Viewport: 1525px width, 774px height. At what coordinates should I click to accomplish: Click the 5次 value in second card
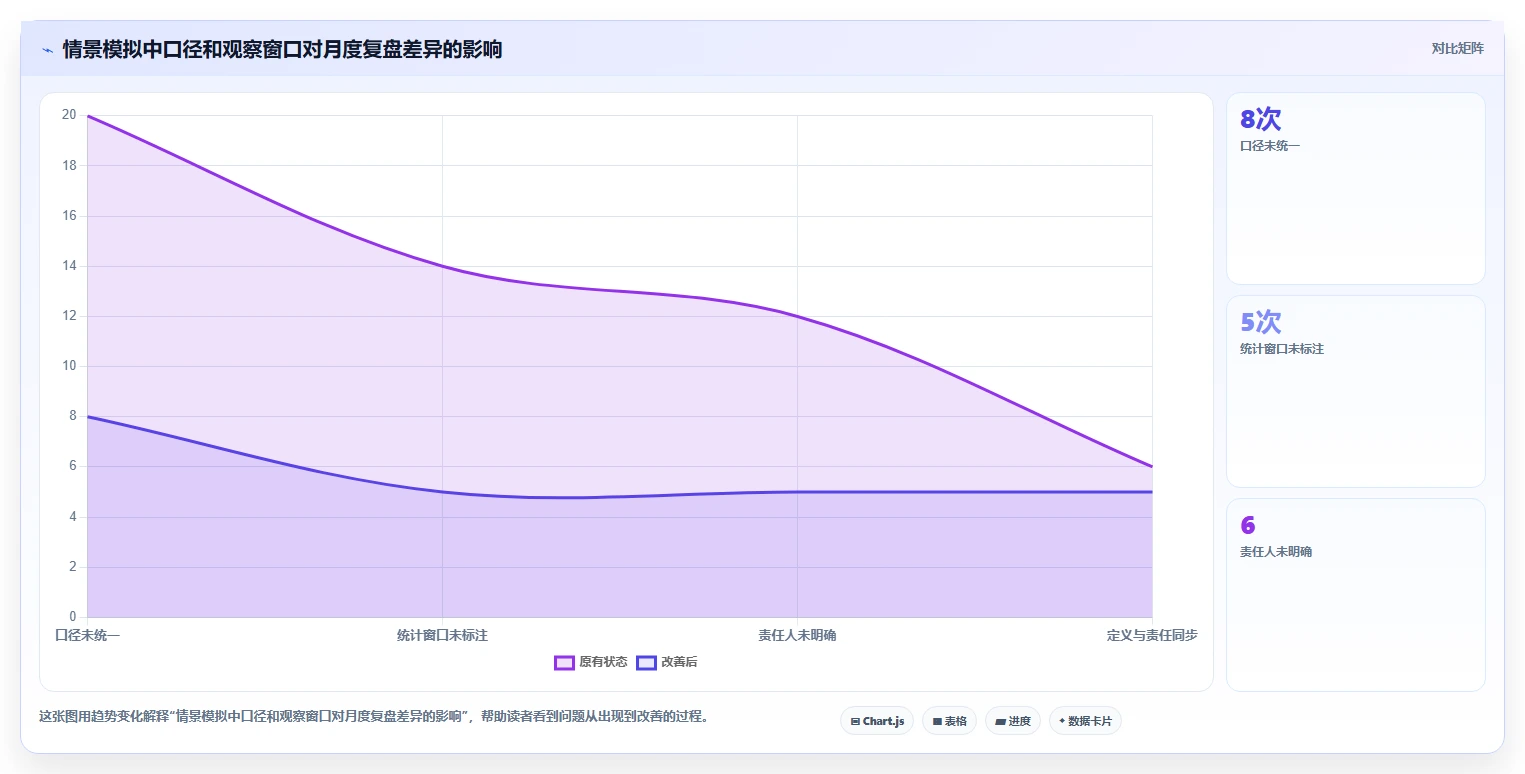(1260, 322)
